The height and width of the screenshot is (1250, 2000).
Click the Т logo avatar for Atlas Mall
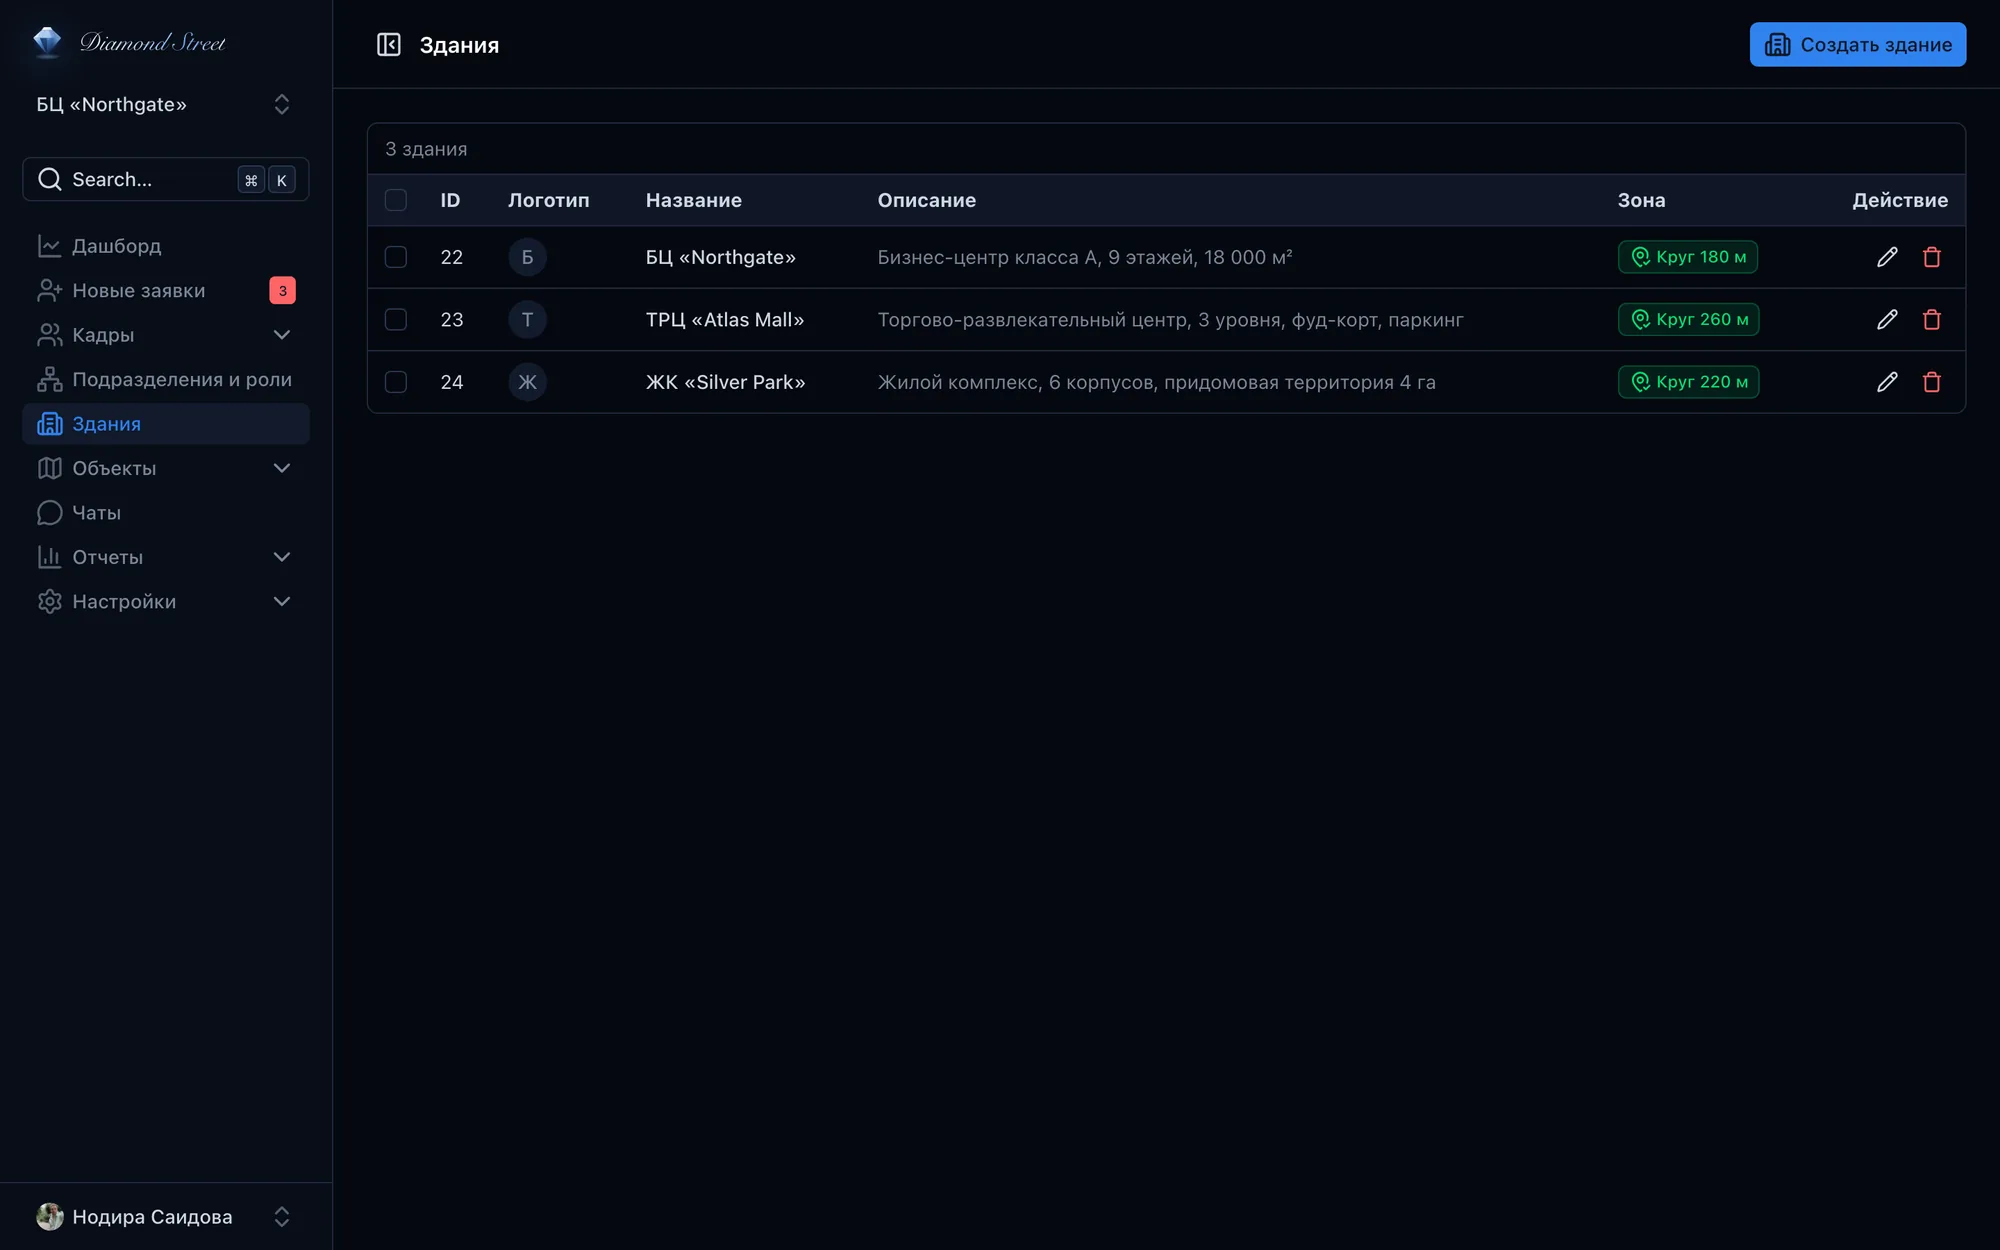(x=527, y=320)
